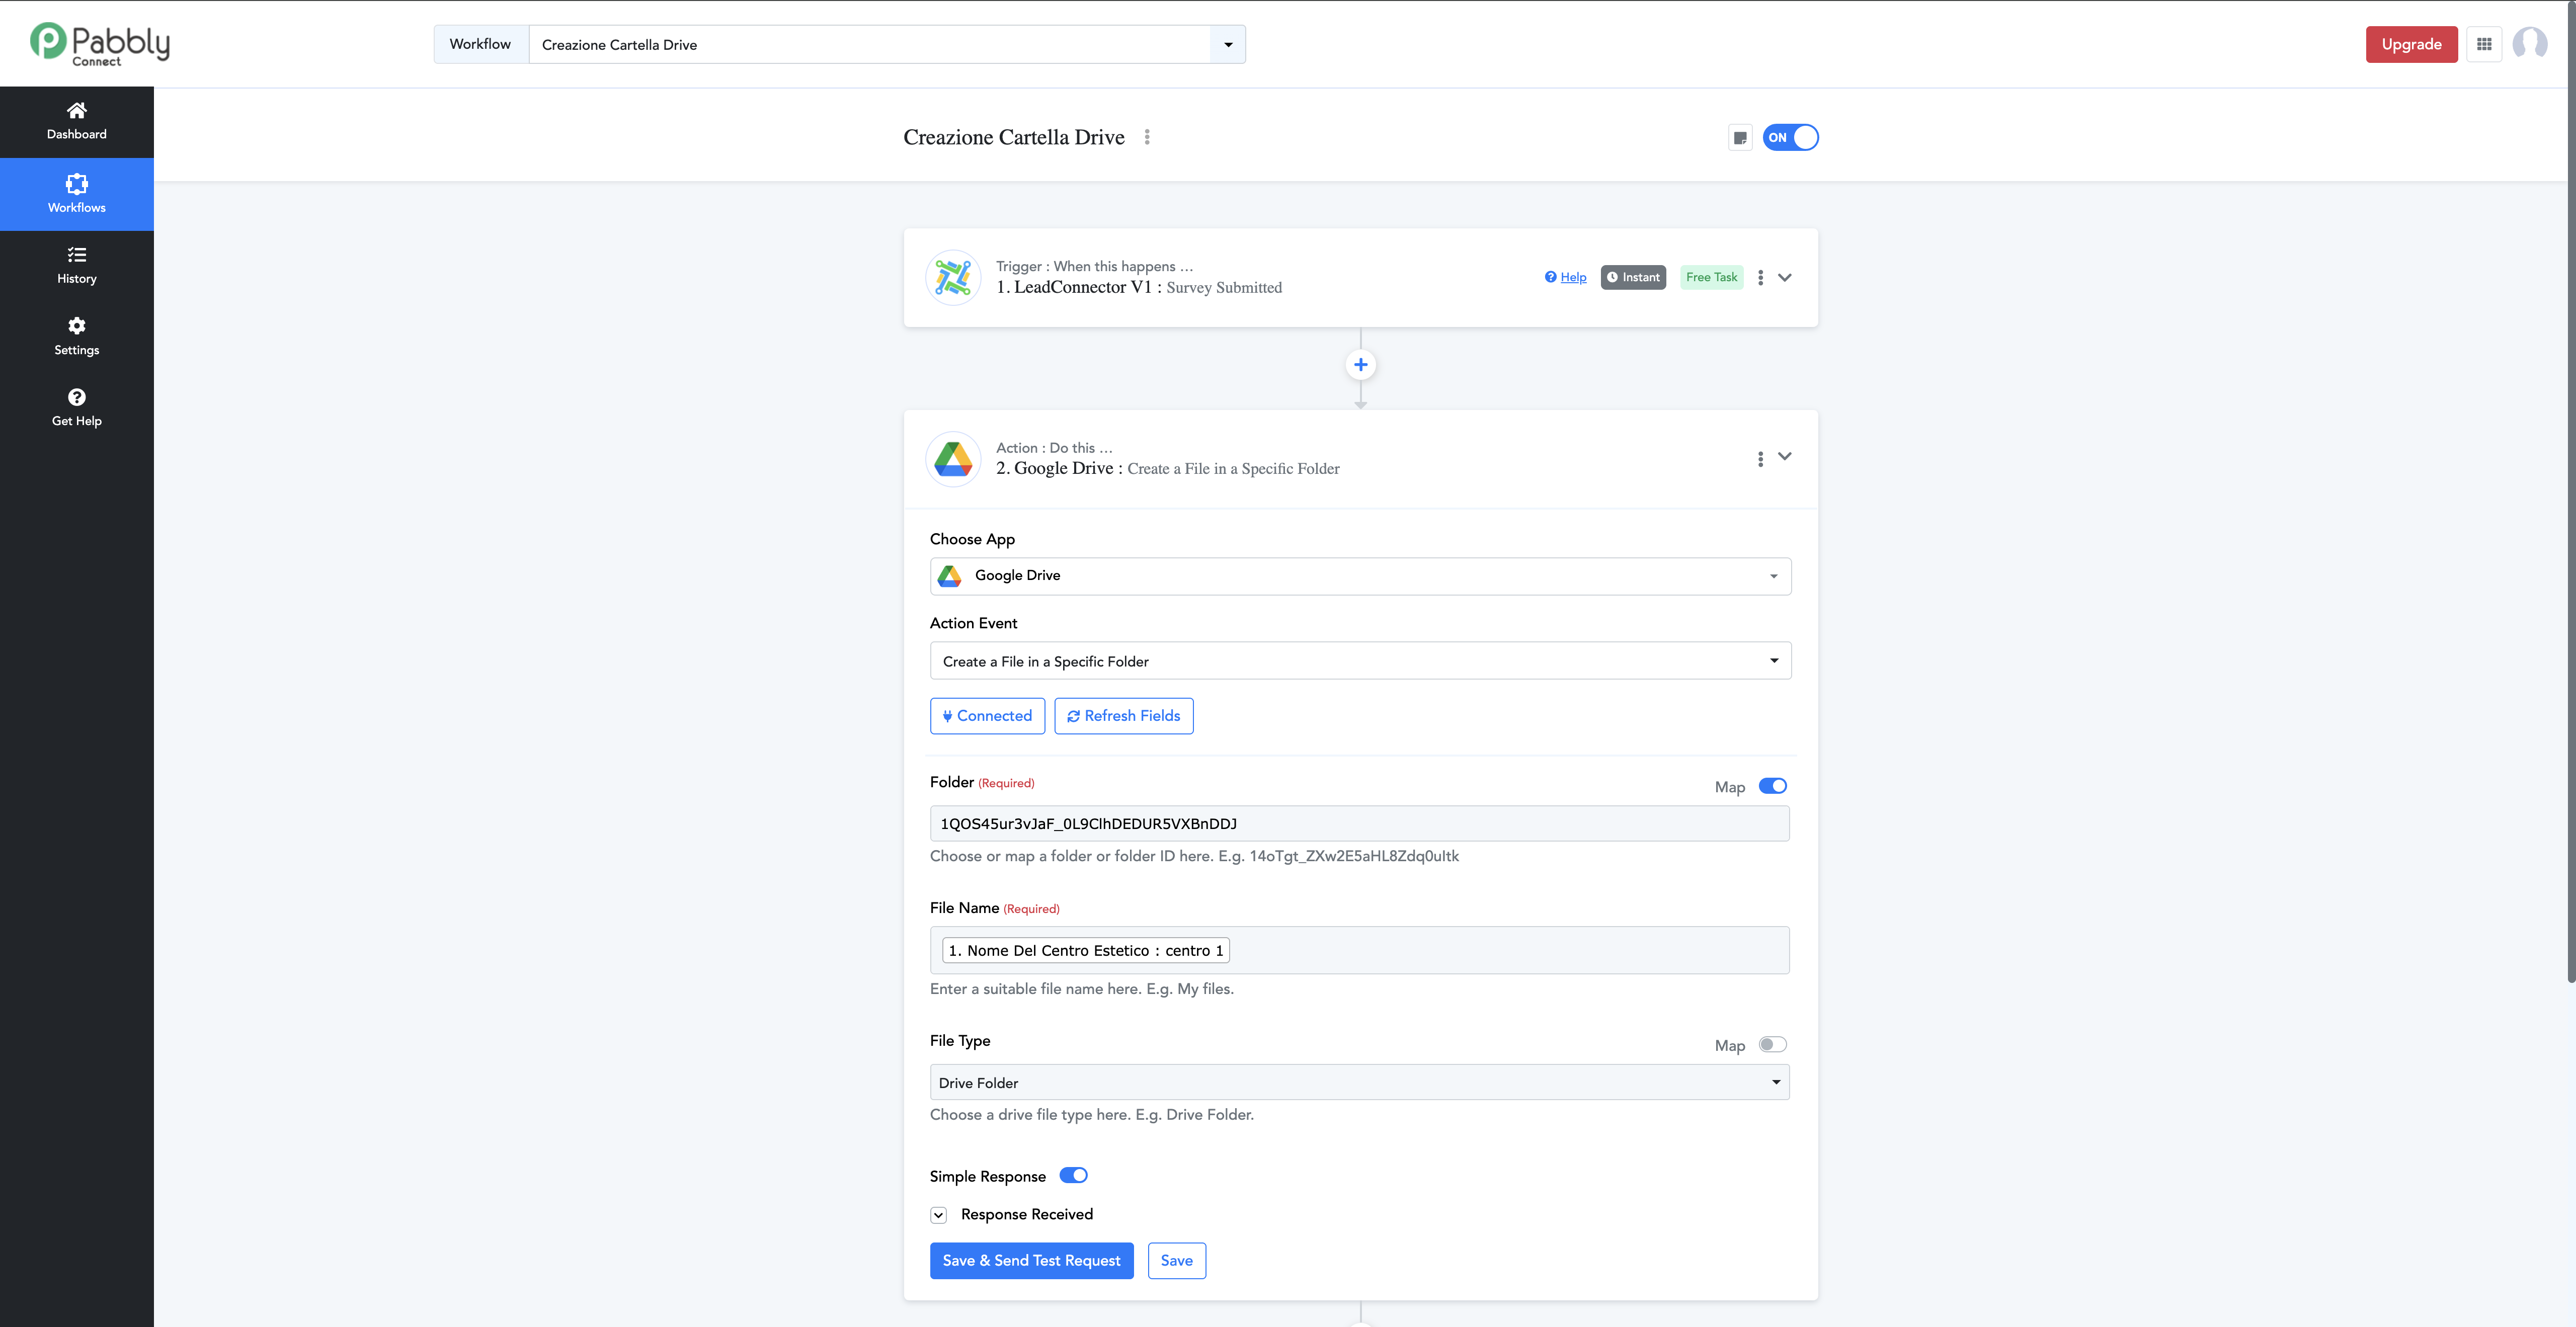Click the Free Task badge
2576x1327 pixels.
click(x=1711, y=277)
